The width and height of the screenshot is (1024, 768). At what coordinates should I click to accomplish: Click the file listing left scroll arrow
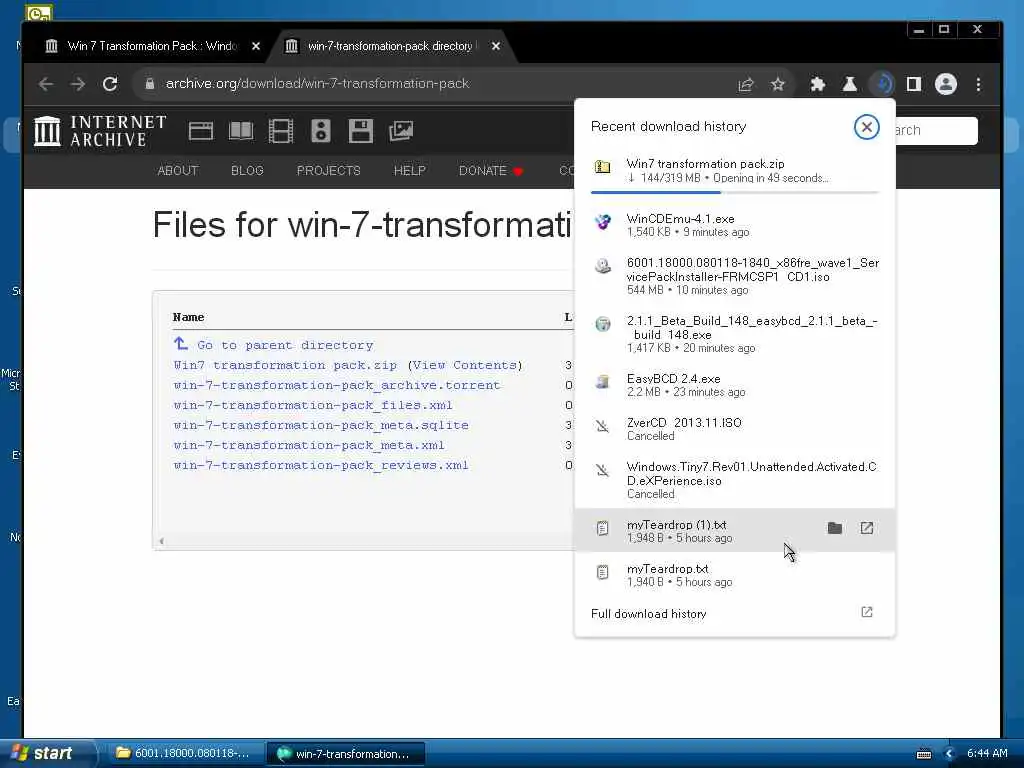tap(161, 541)
